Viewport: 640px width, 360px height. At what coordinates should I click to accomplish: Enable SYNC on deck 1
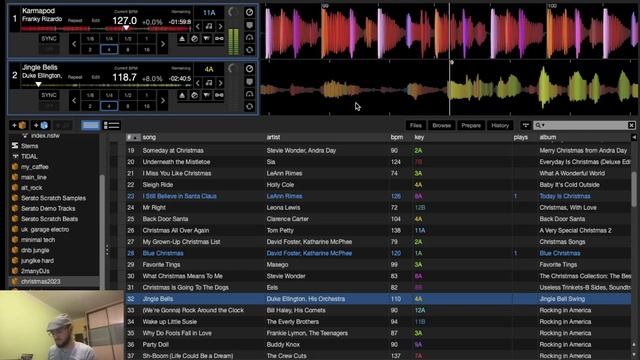49,39
